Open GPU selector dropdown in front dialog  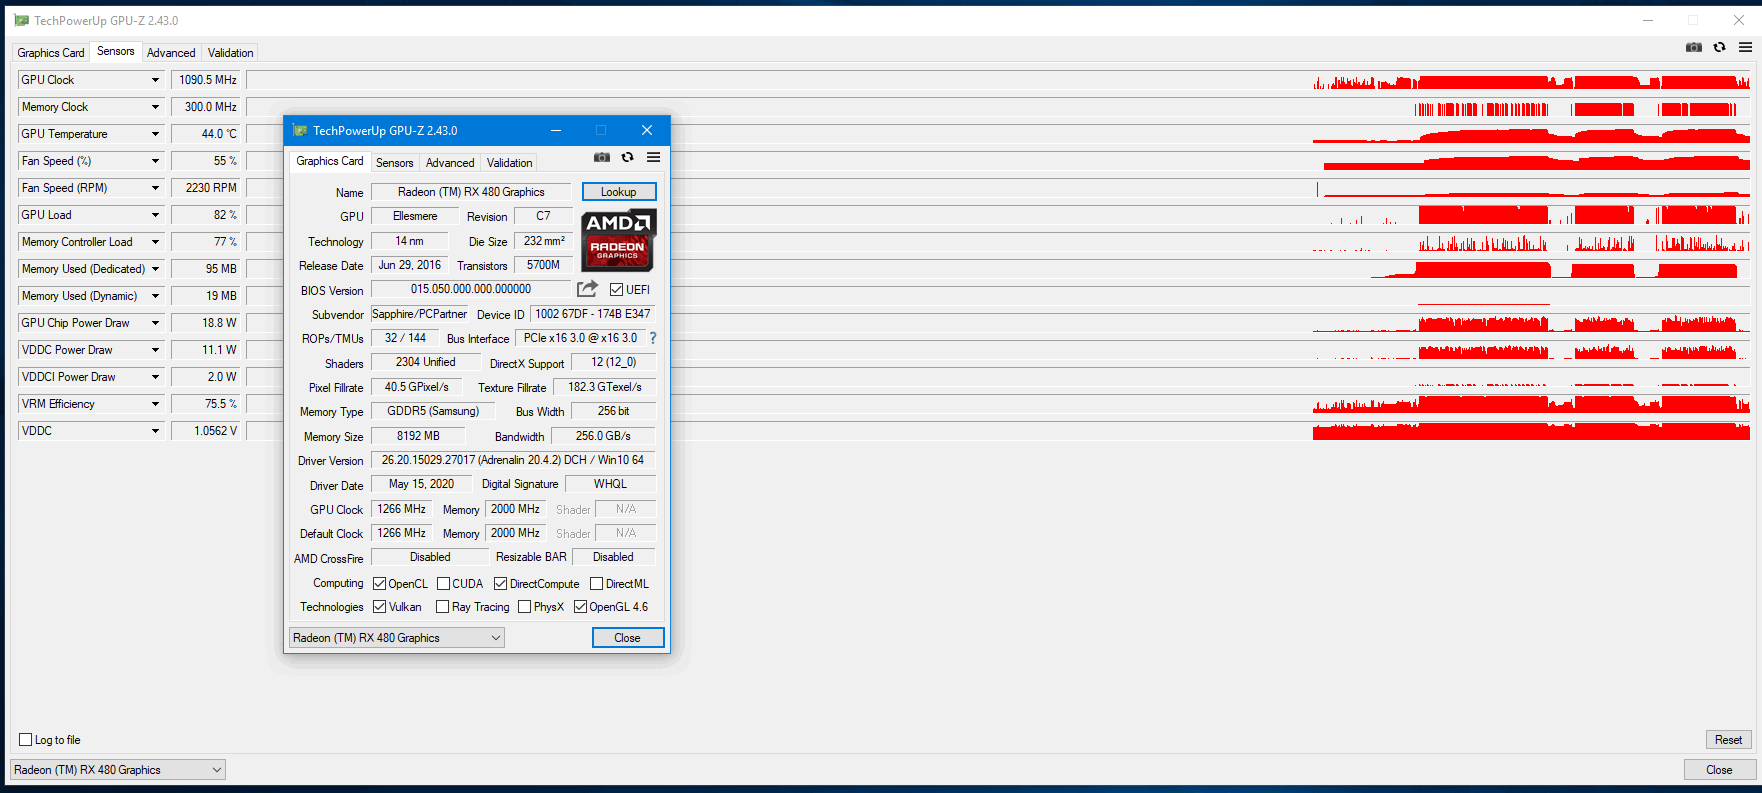pyautogui.click(x=397, y=638)
